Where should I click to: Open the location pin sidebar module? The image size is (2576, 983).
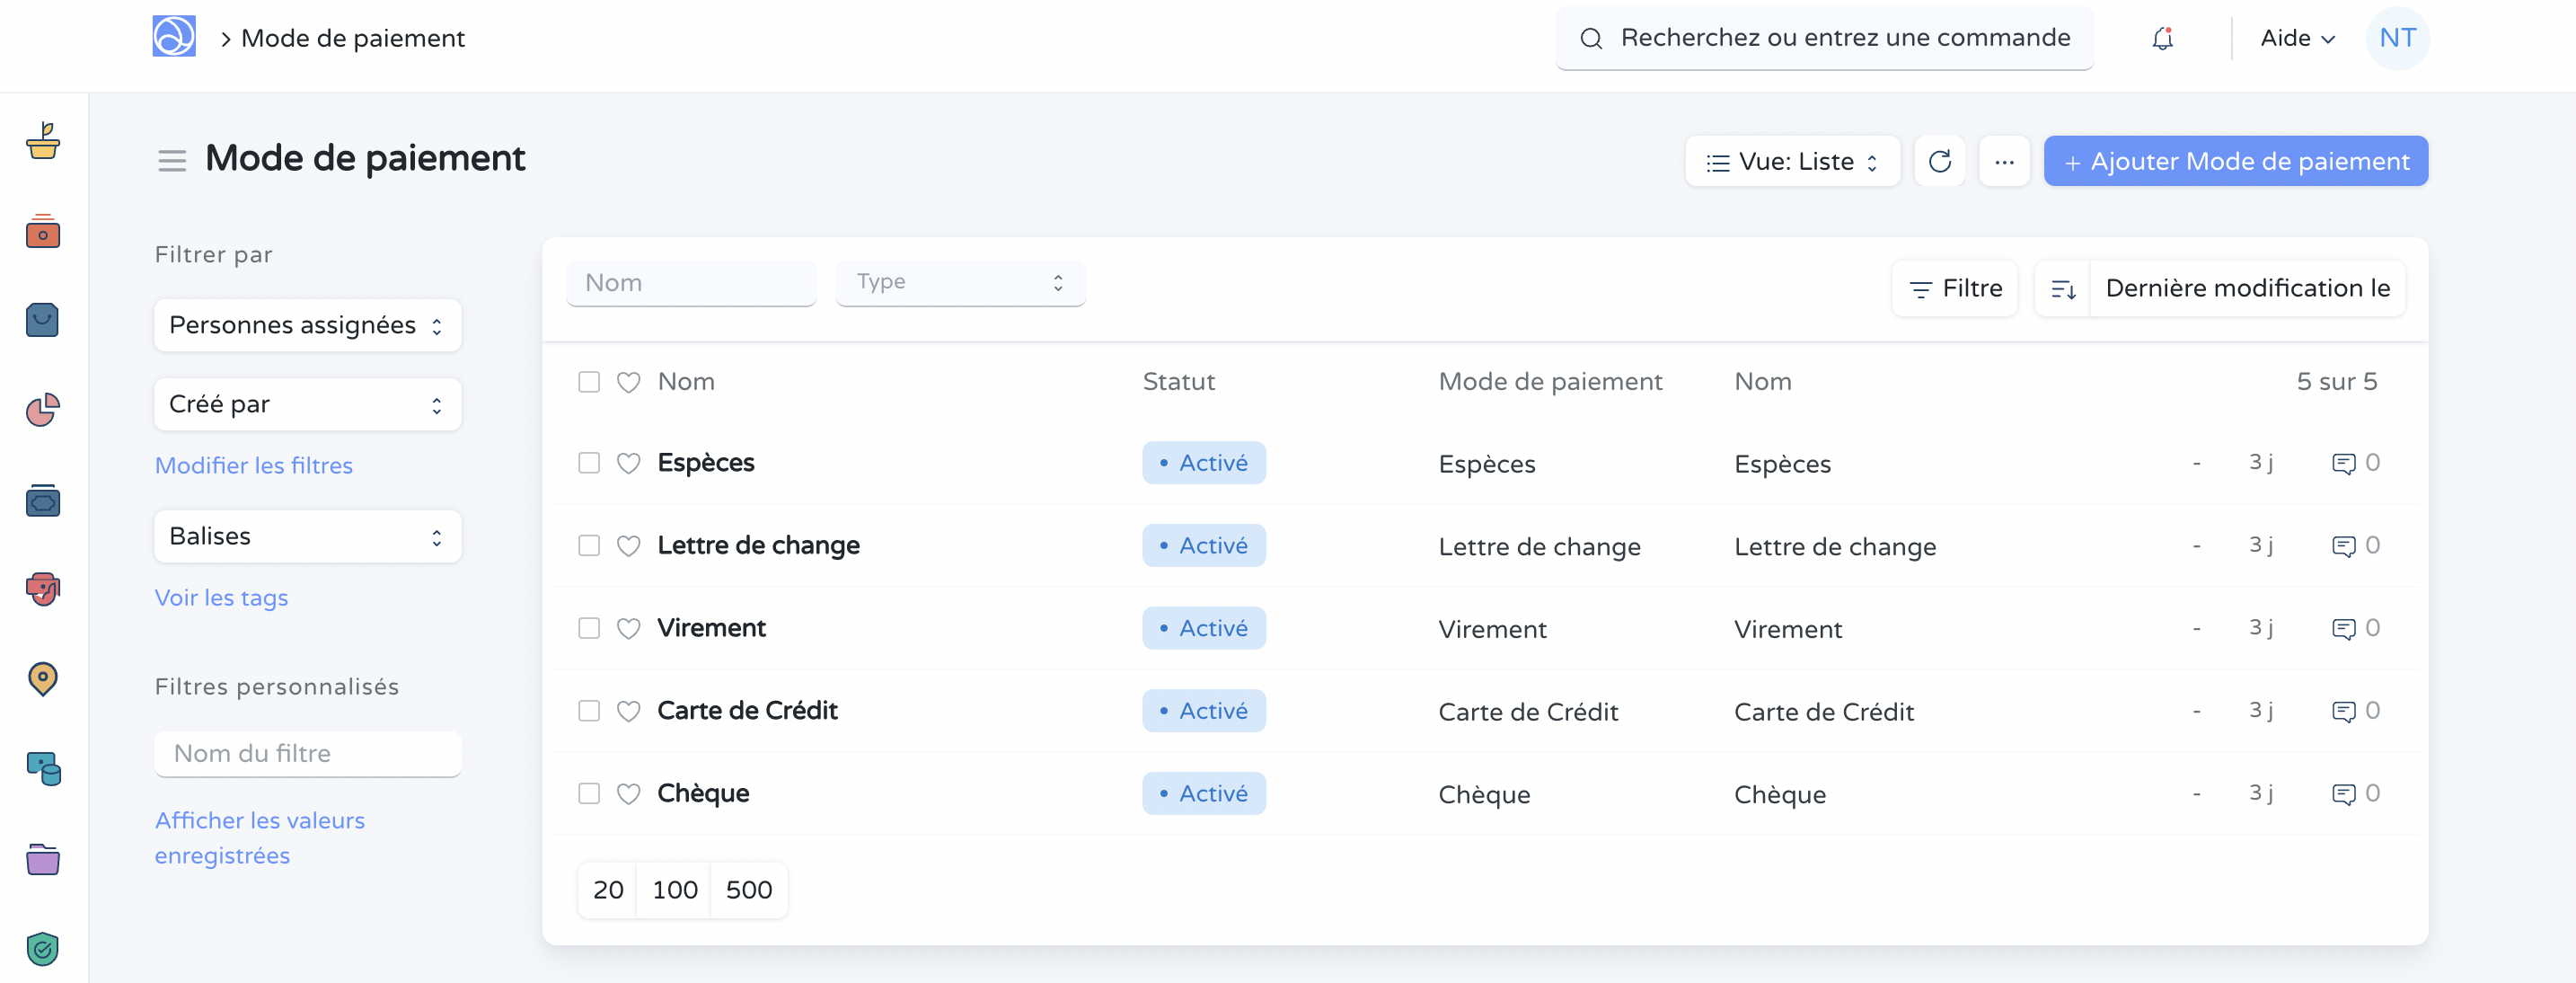[42, 679]
